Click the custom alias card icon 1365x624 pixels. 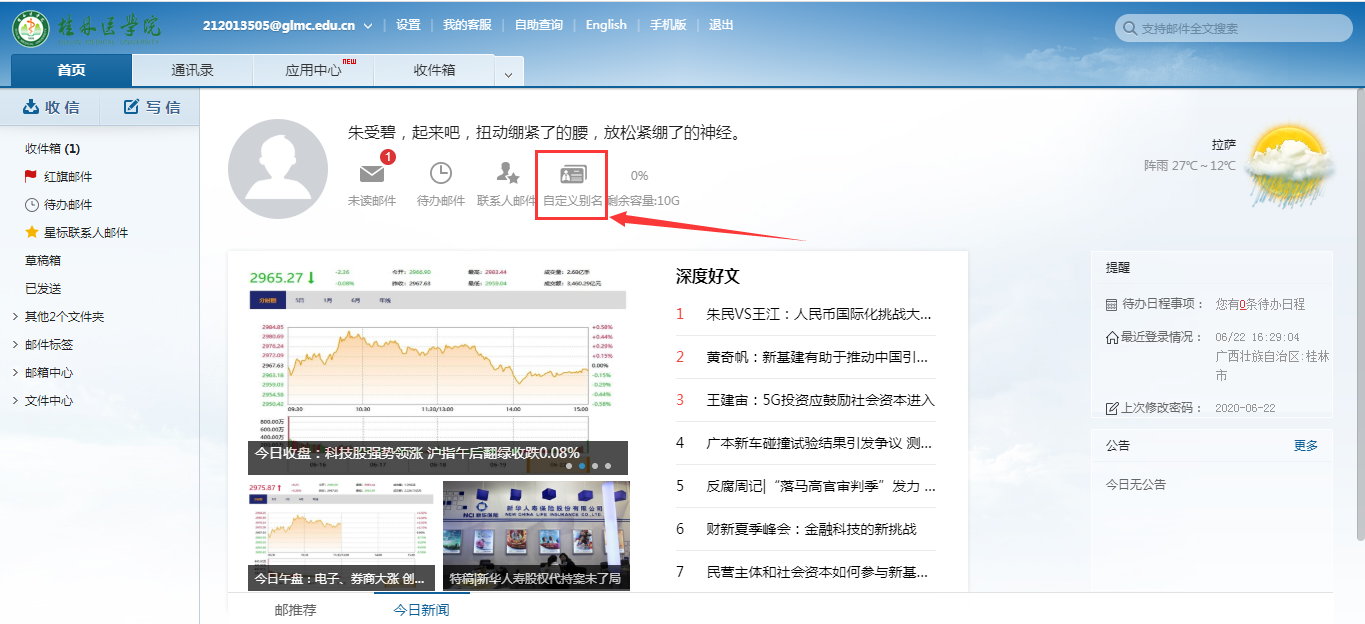click(572, 175)
